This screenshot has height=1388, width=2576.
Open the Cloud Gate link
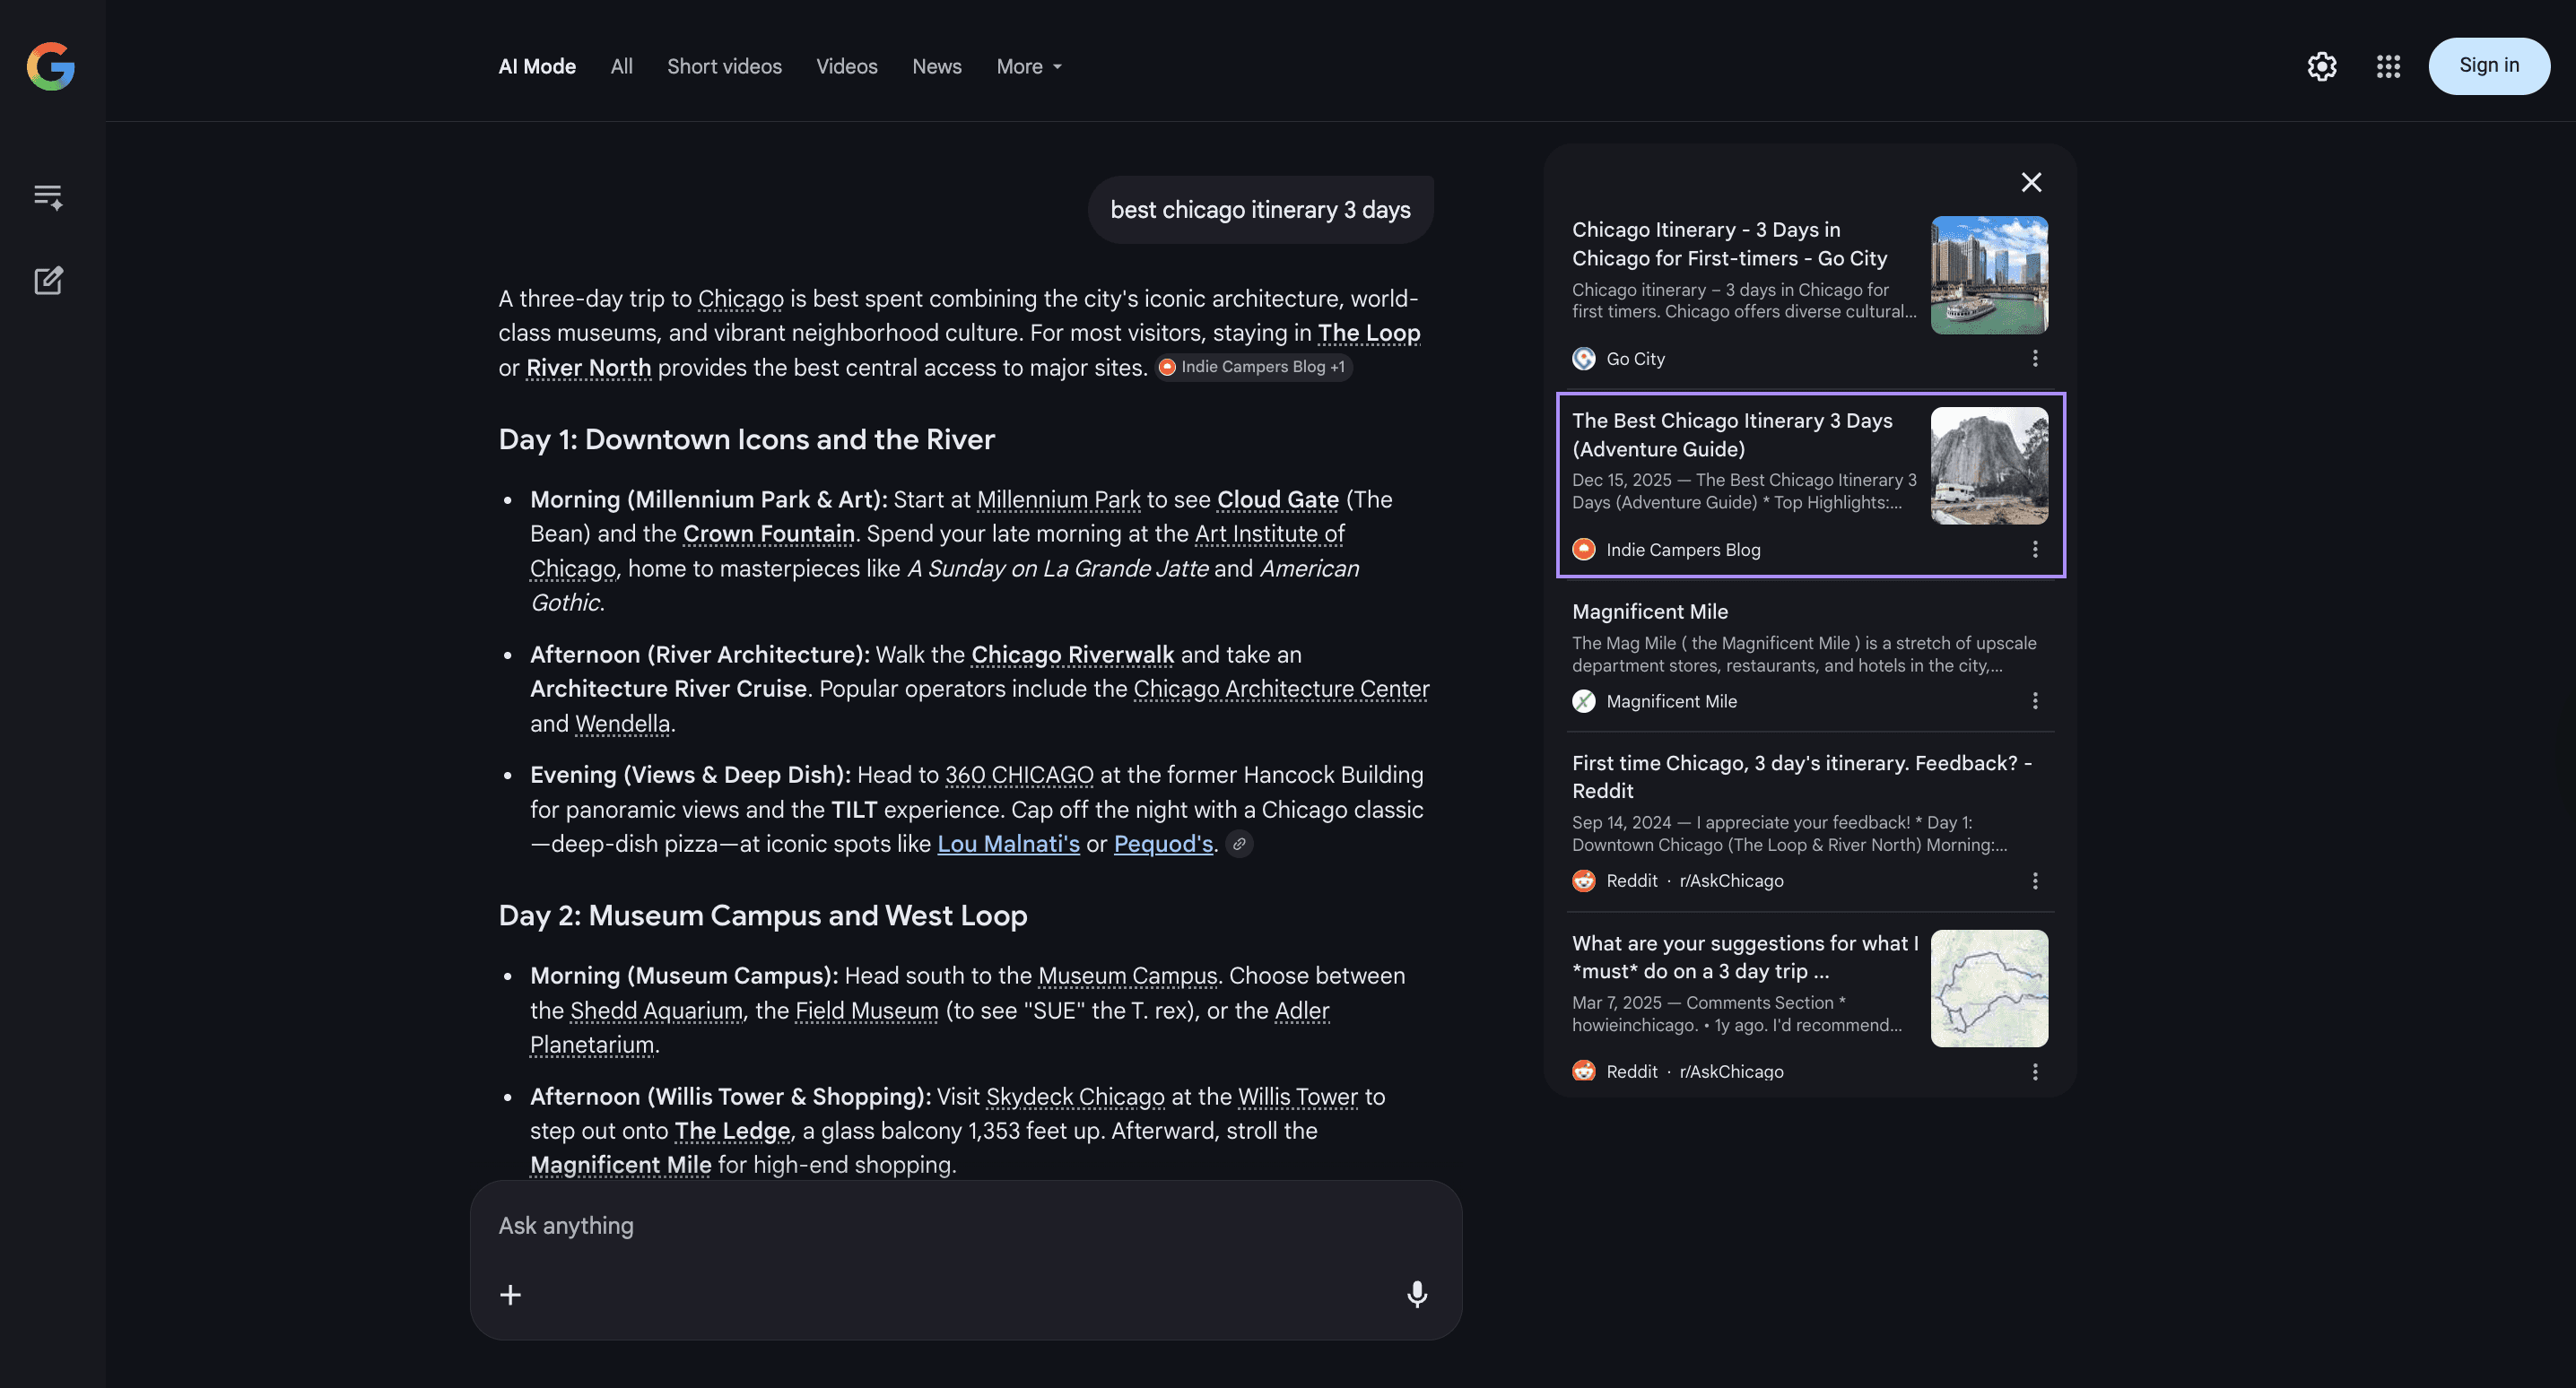pos(1277,499)
